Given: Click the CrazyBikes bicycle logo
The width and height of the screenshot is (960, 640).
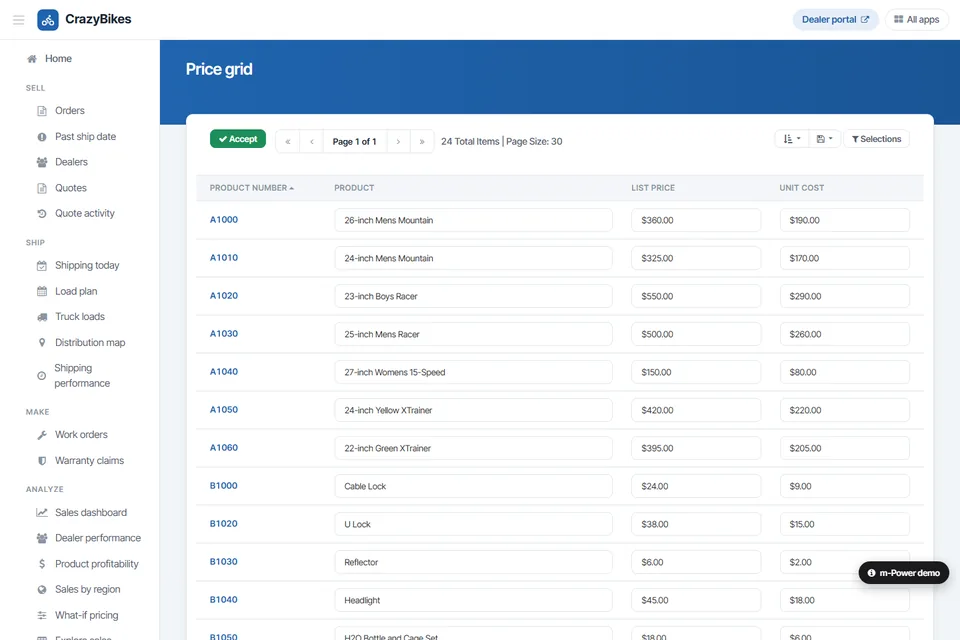Looking at the screenshot, I should click(48, 20).
